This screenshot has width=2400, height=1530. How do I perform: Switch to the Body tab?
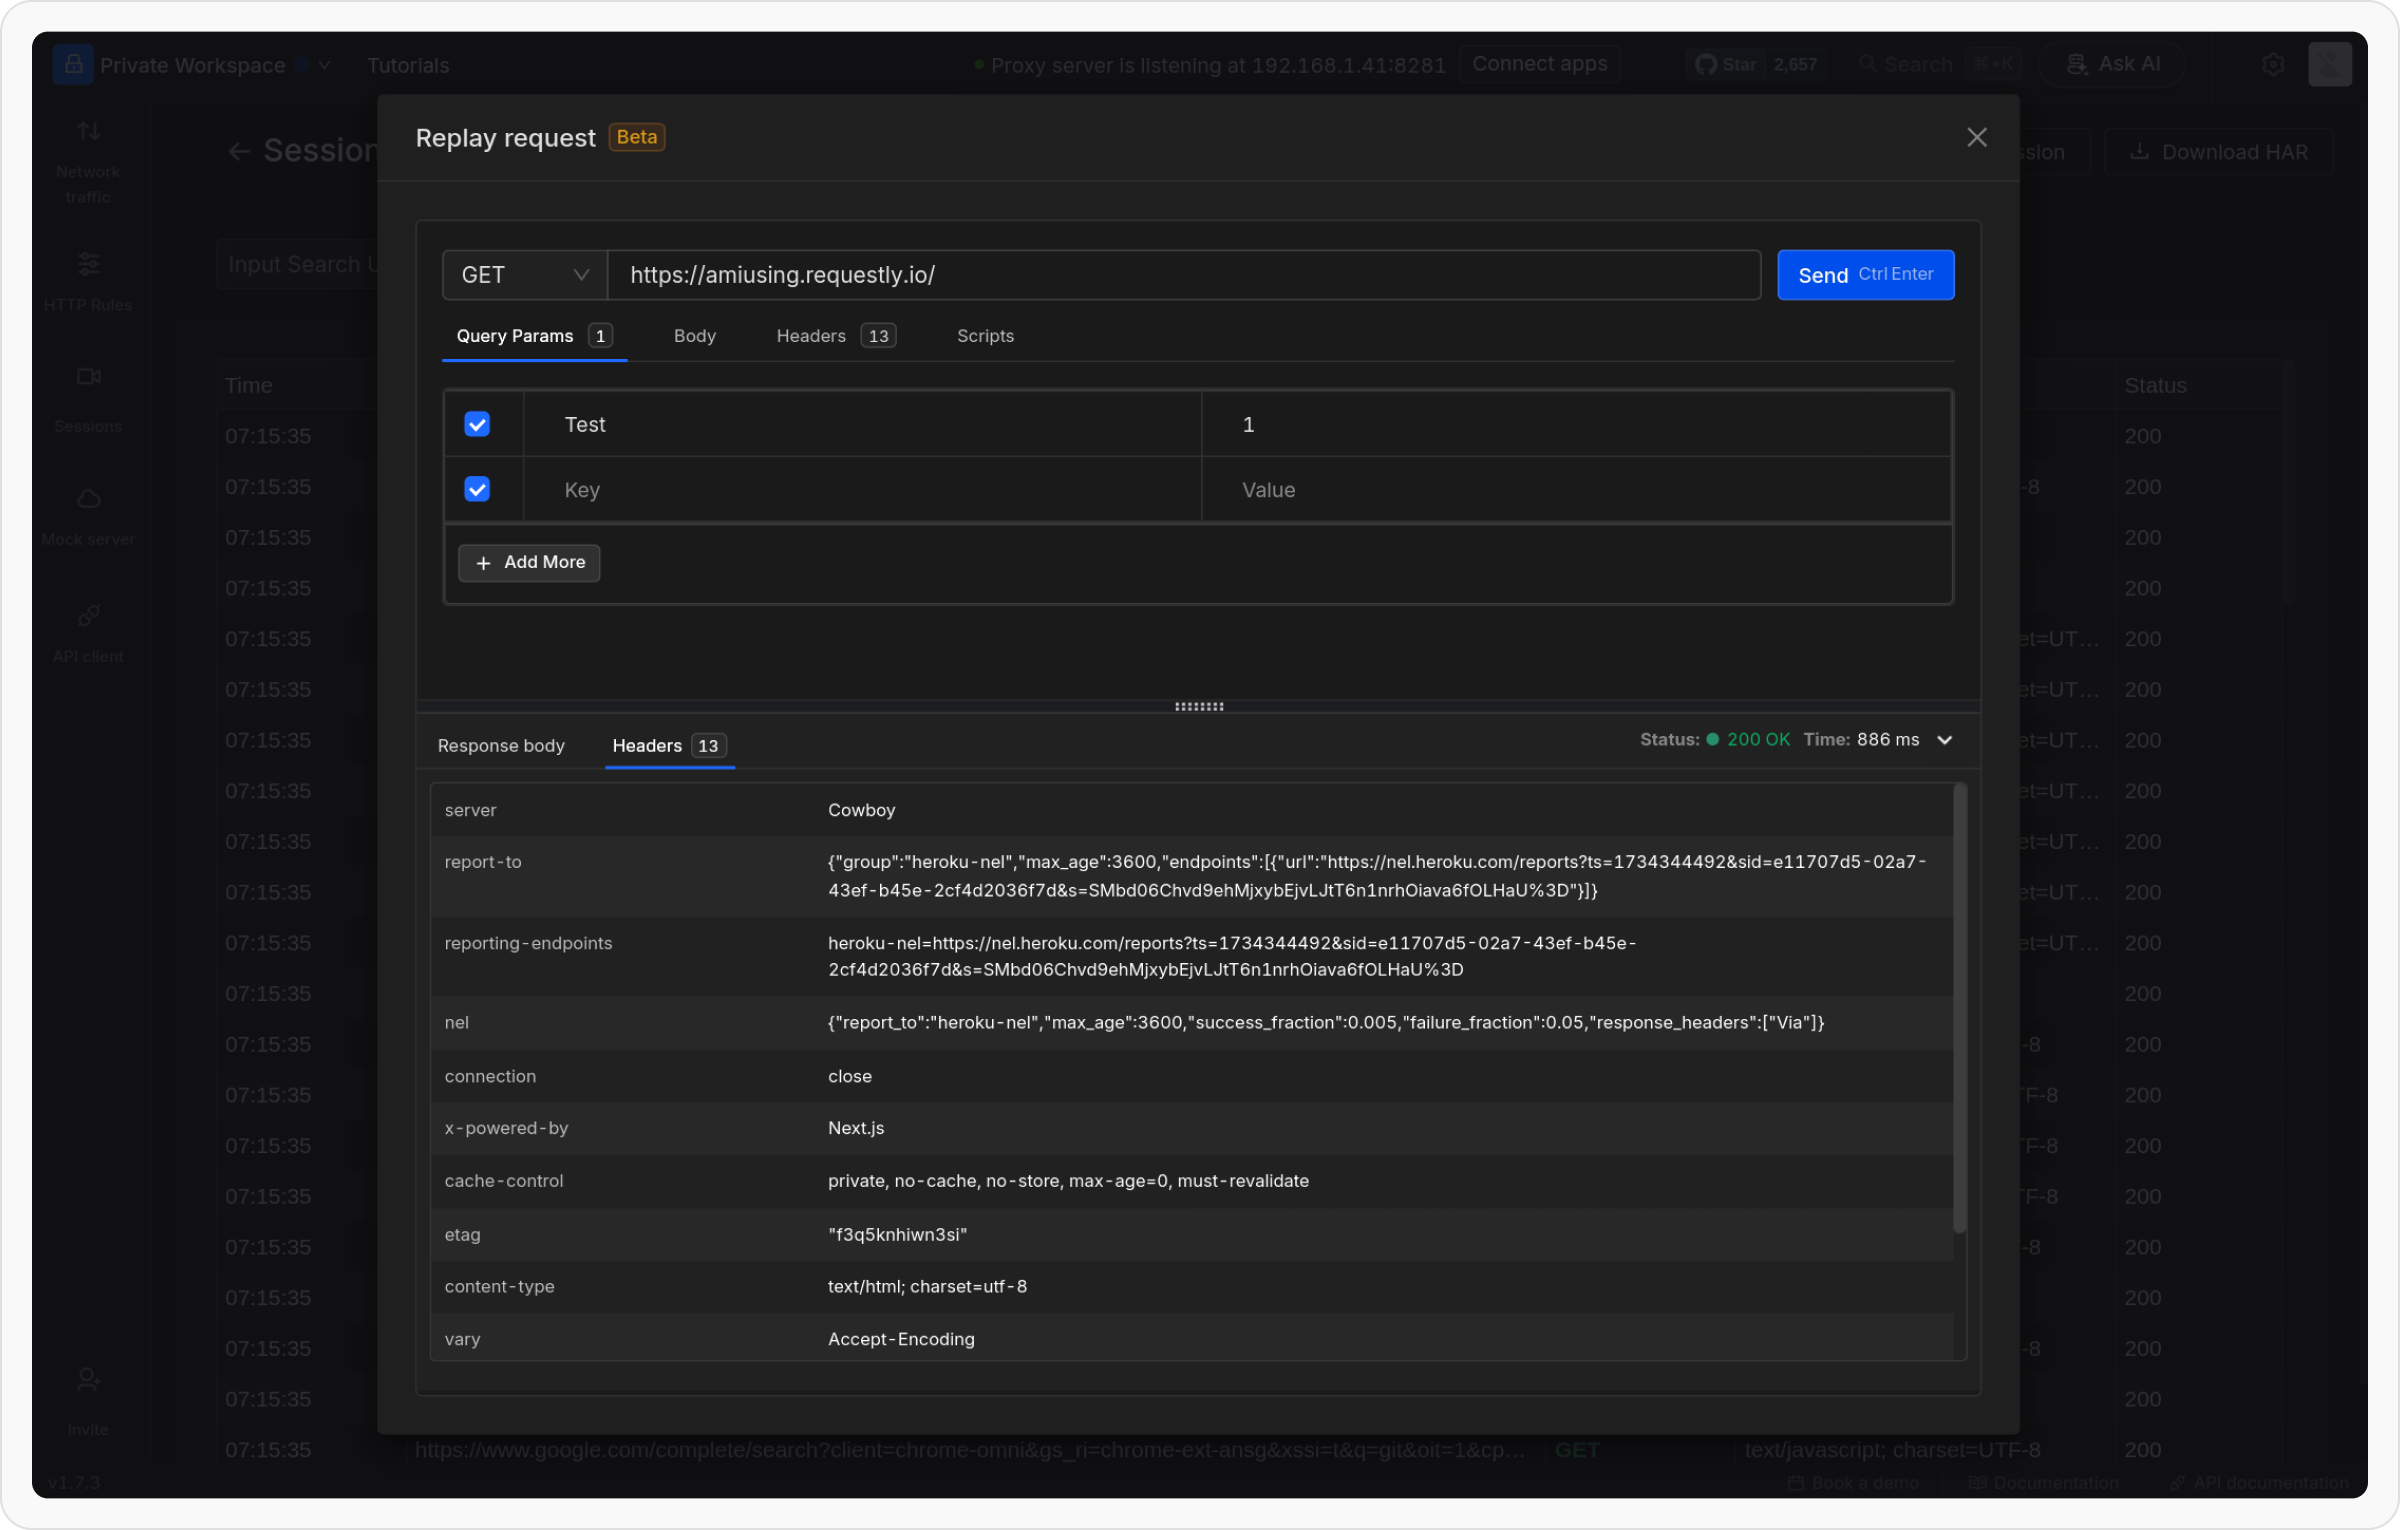click(x=694, y=336)
